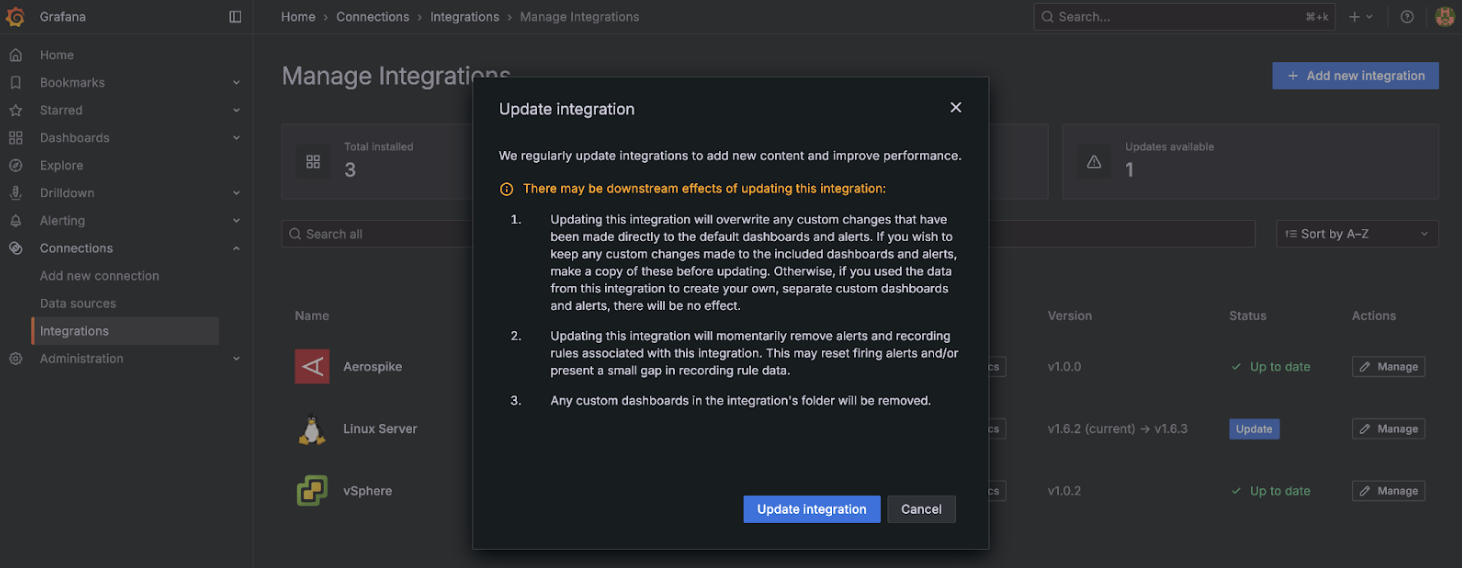Expand the Bookmarks menu chevron

236,83
